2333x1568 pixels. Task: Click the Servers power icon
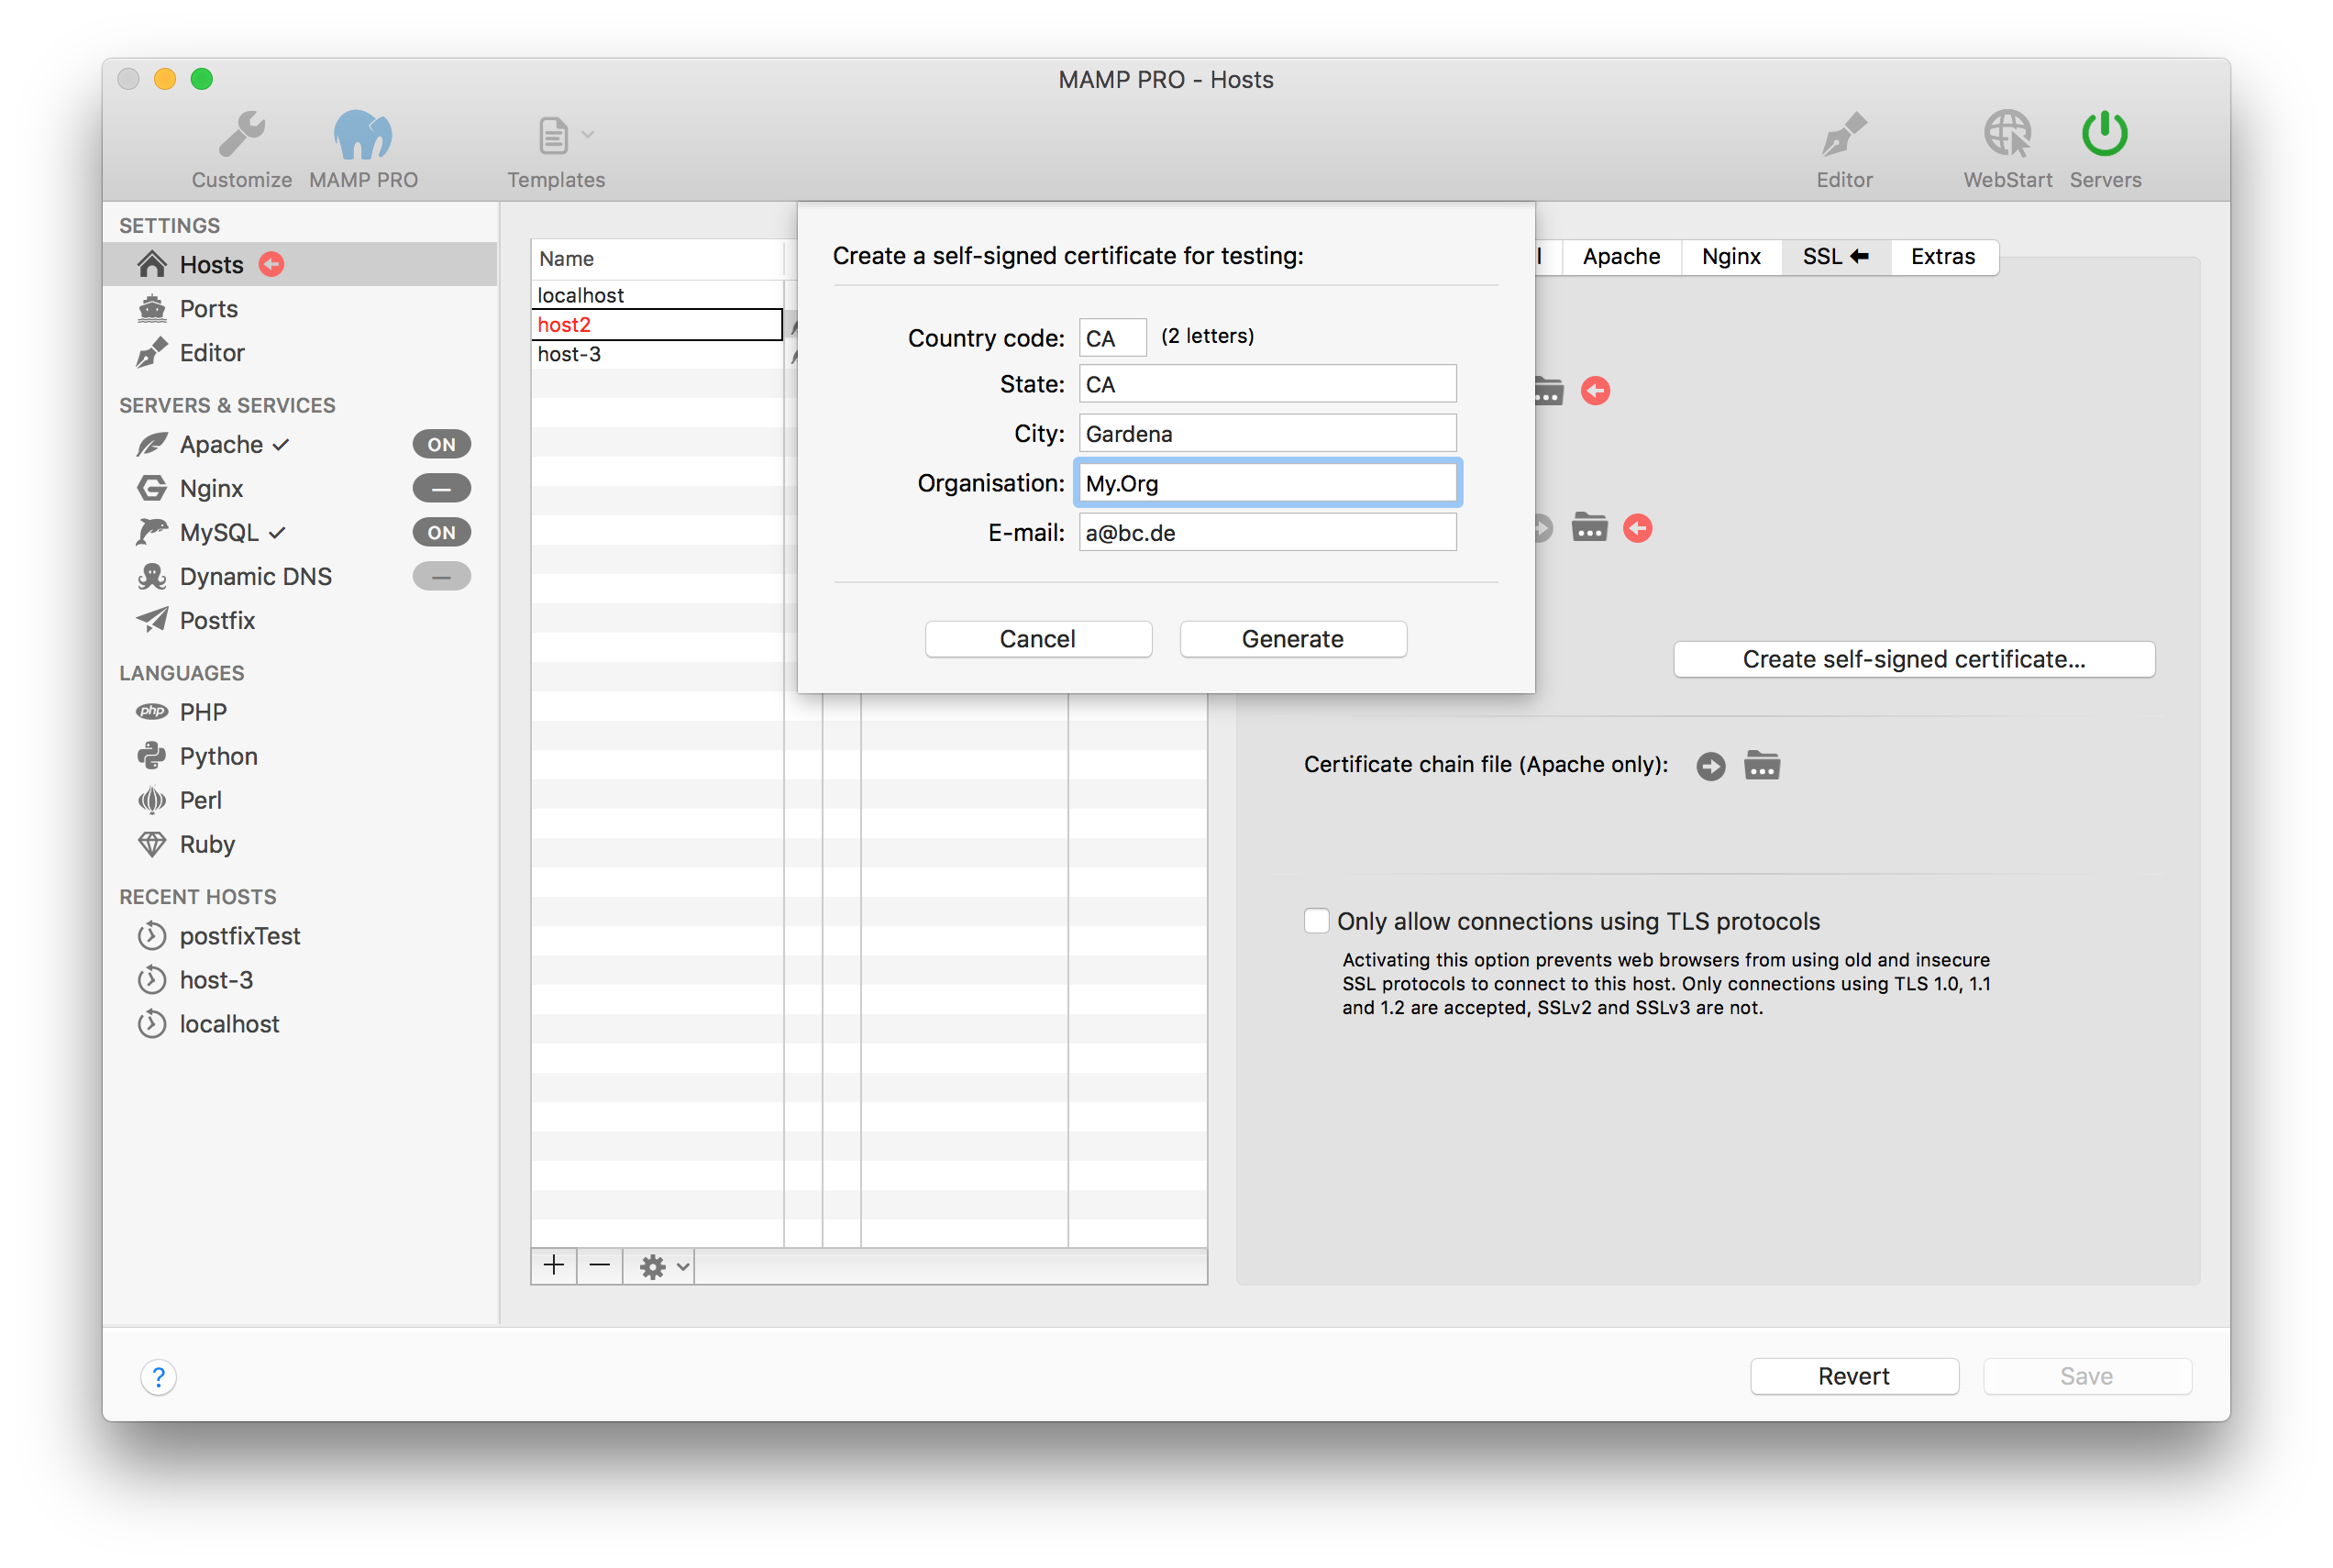2104,134
